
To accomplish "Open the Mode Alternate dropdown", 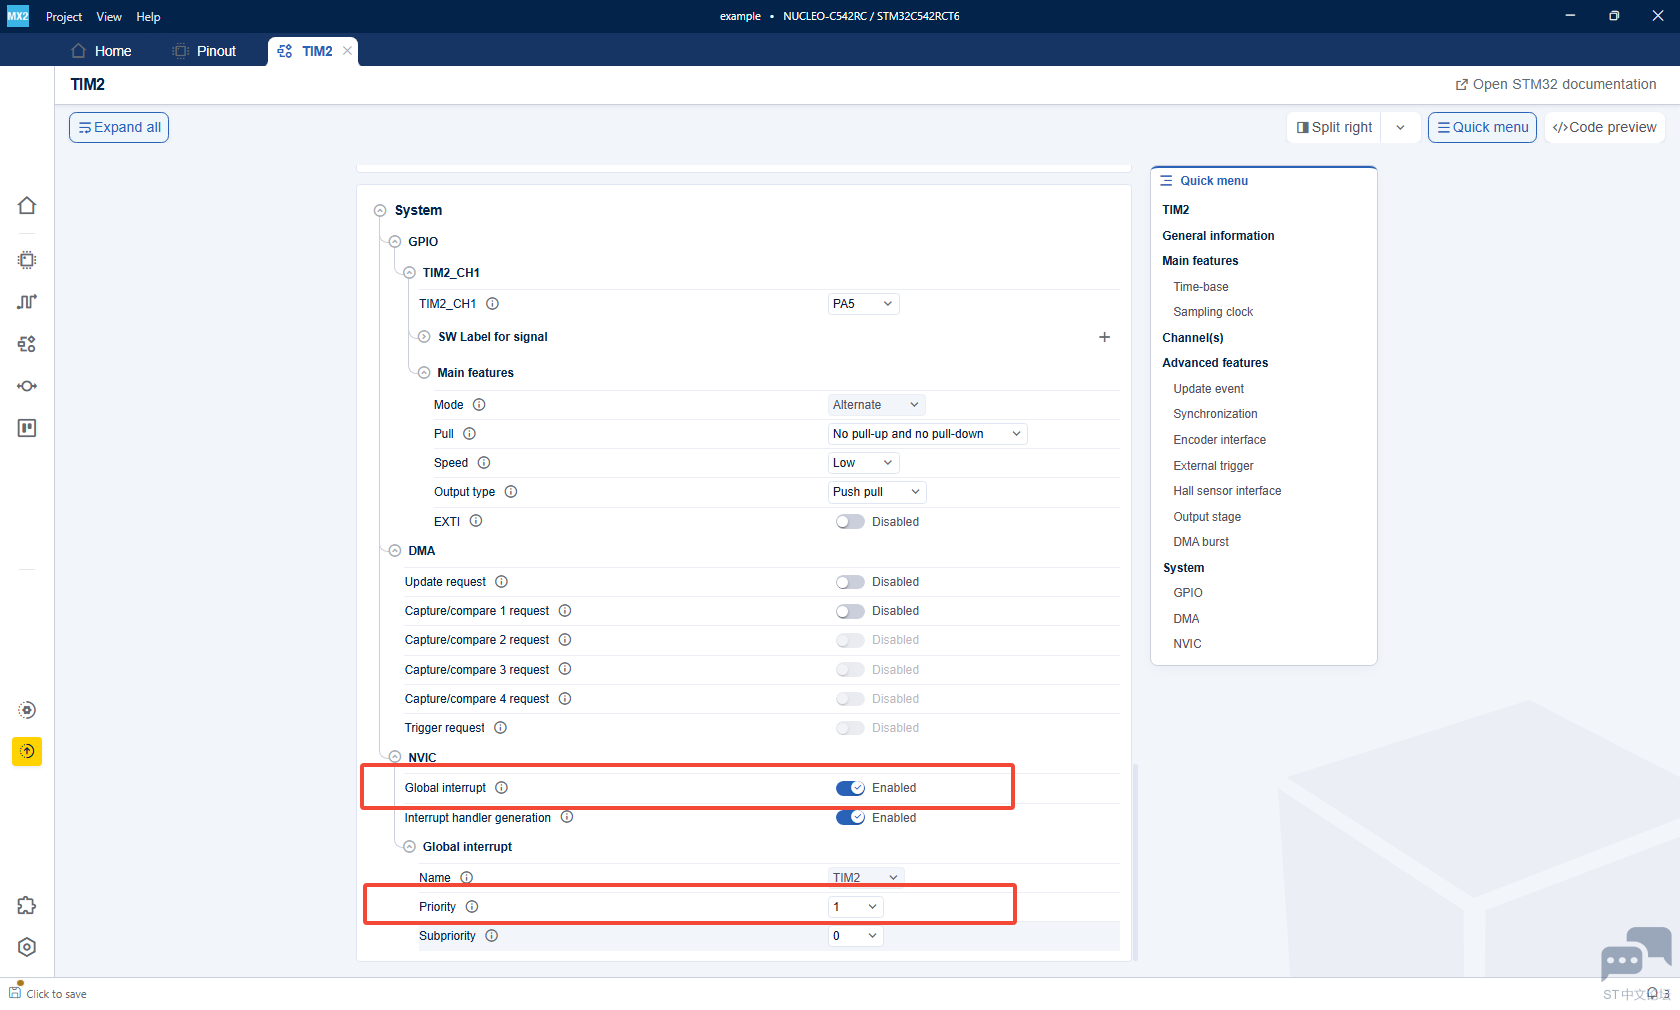I will click(x=876, y=405).
